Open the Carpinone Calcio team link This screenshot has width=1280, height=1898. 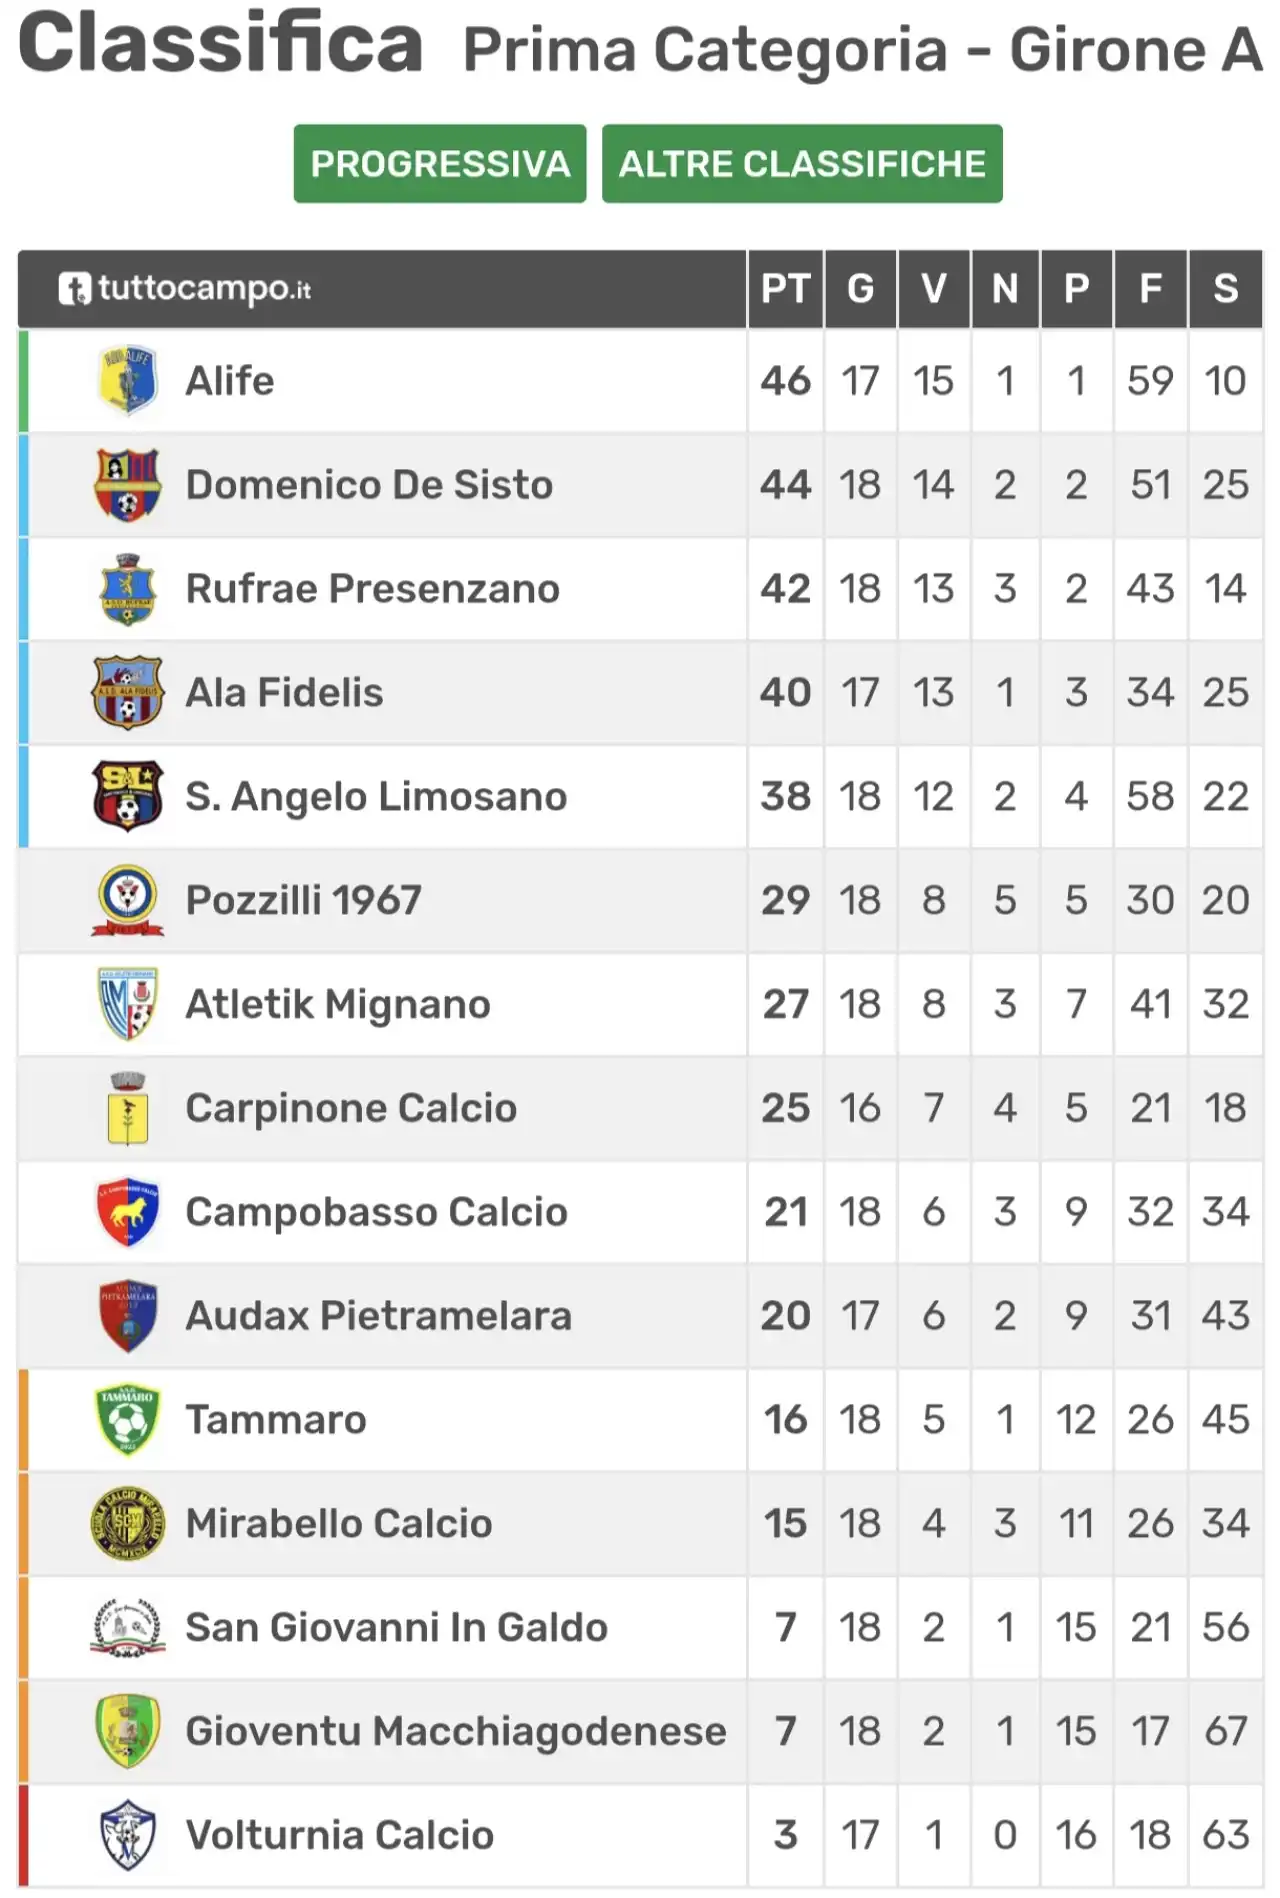click(351, 1108)
